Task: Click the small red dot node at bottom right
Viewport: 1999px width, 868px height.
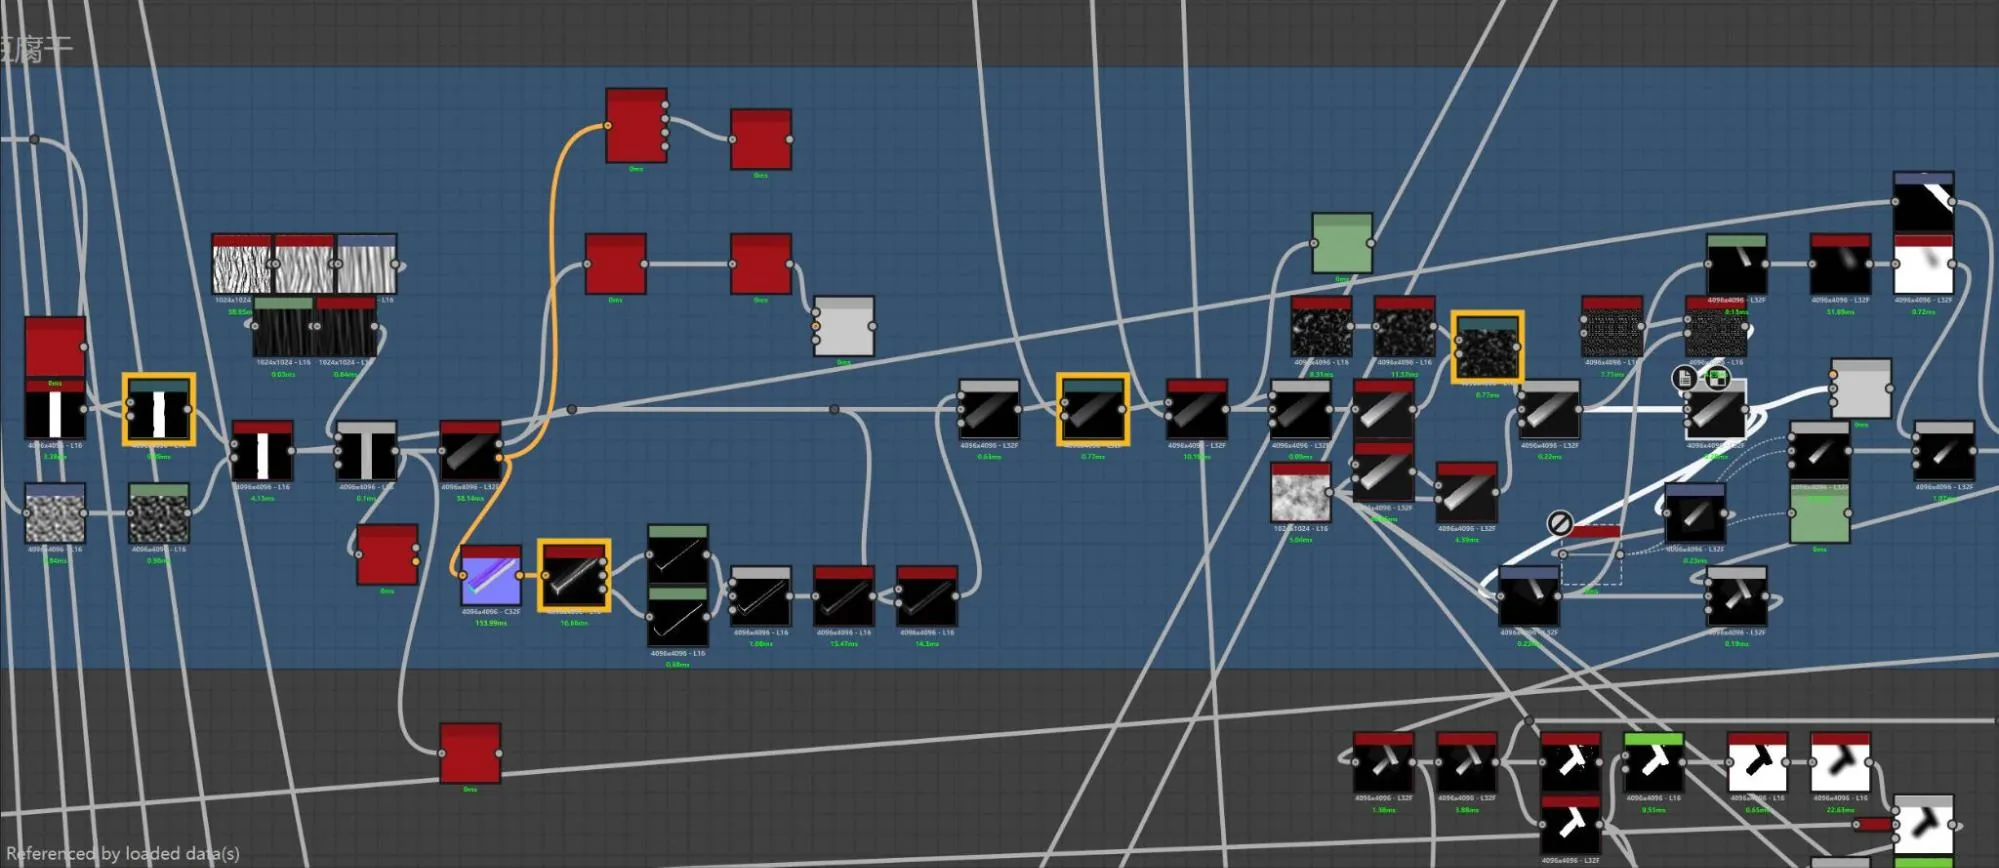Action: click(1872, 825)
